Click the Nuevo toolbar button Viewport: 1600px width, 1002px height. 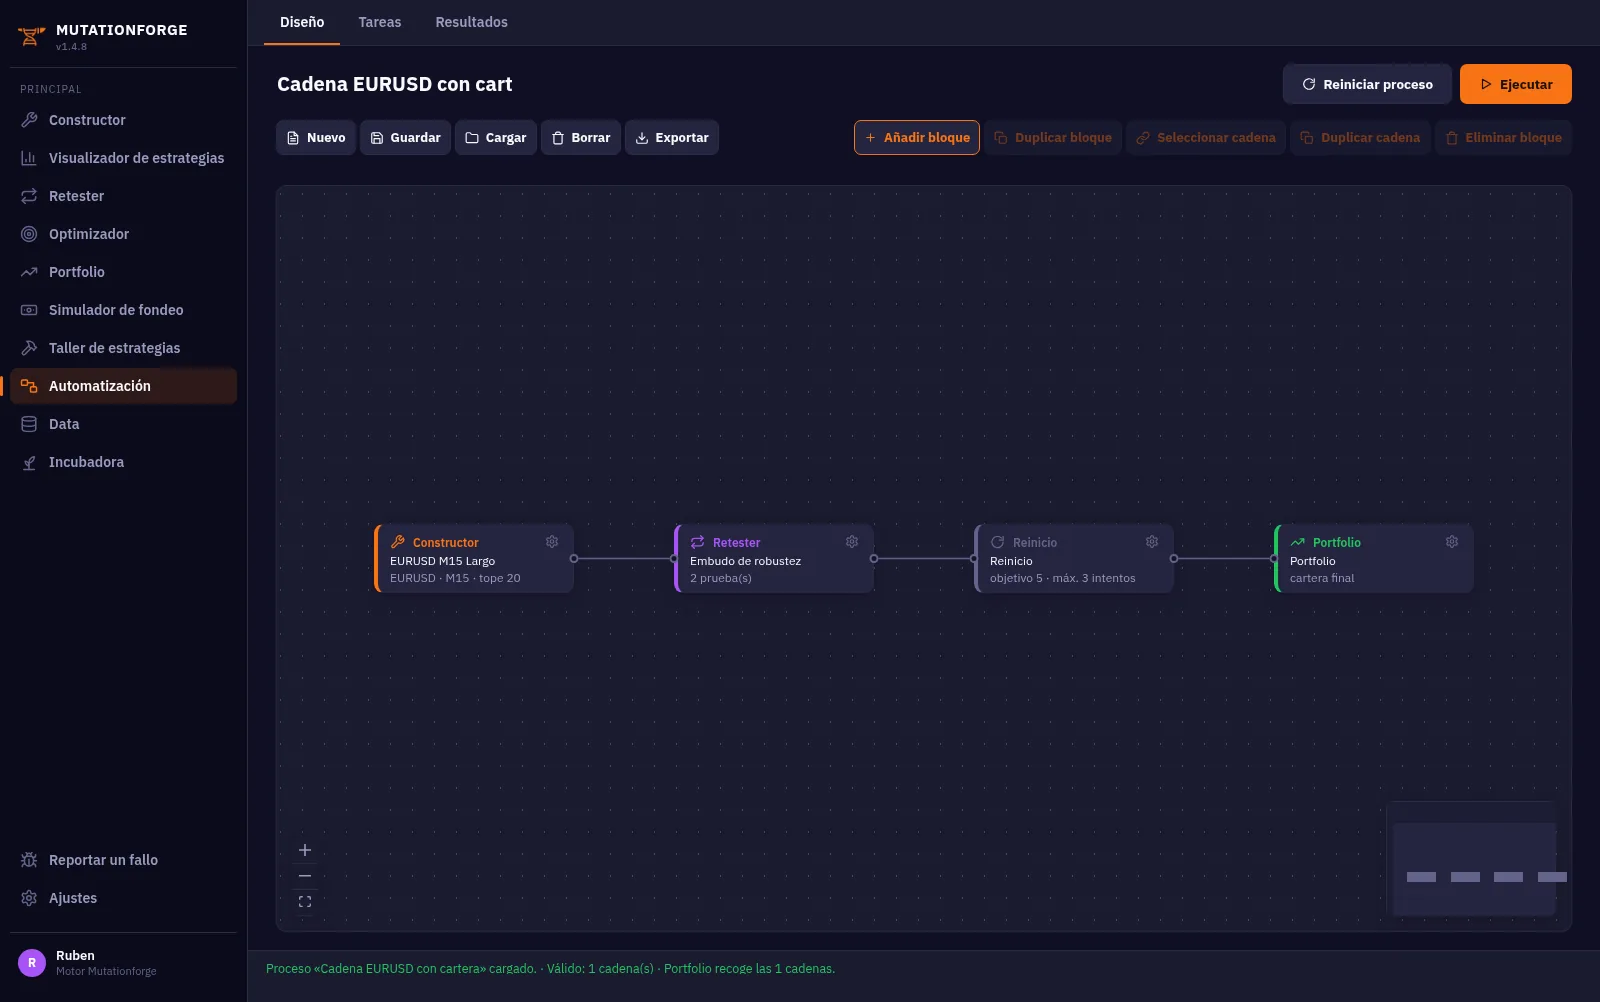316,138
